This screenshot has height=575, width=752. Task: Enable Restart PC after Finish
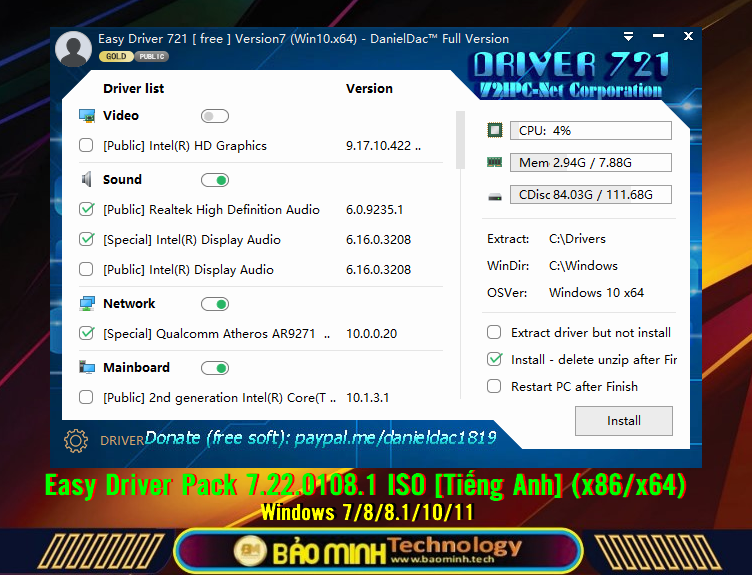click(x=494, y=386)
